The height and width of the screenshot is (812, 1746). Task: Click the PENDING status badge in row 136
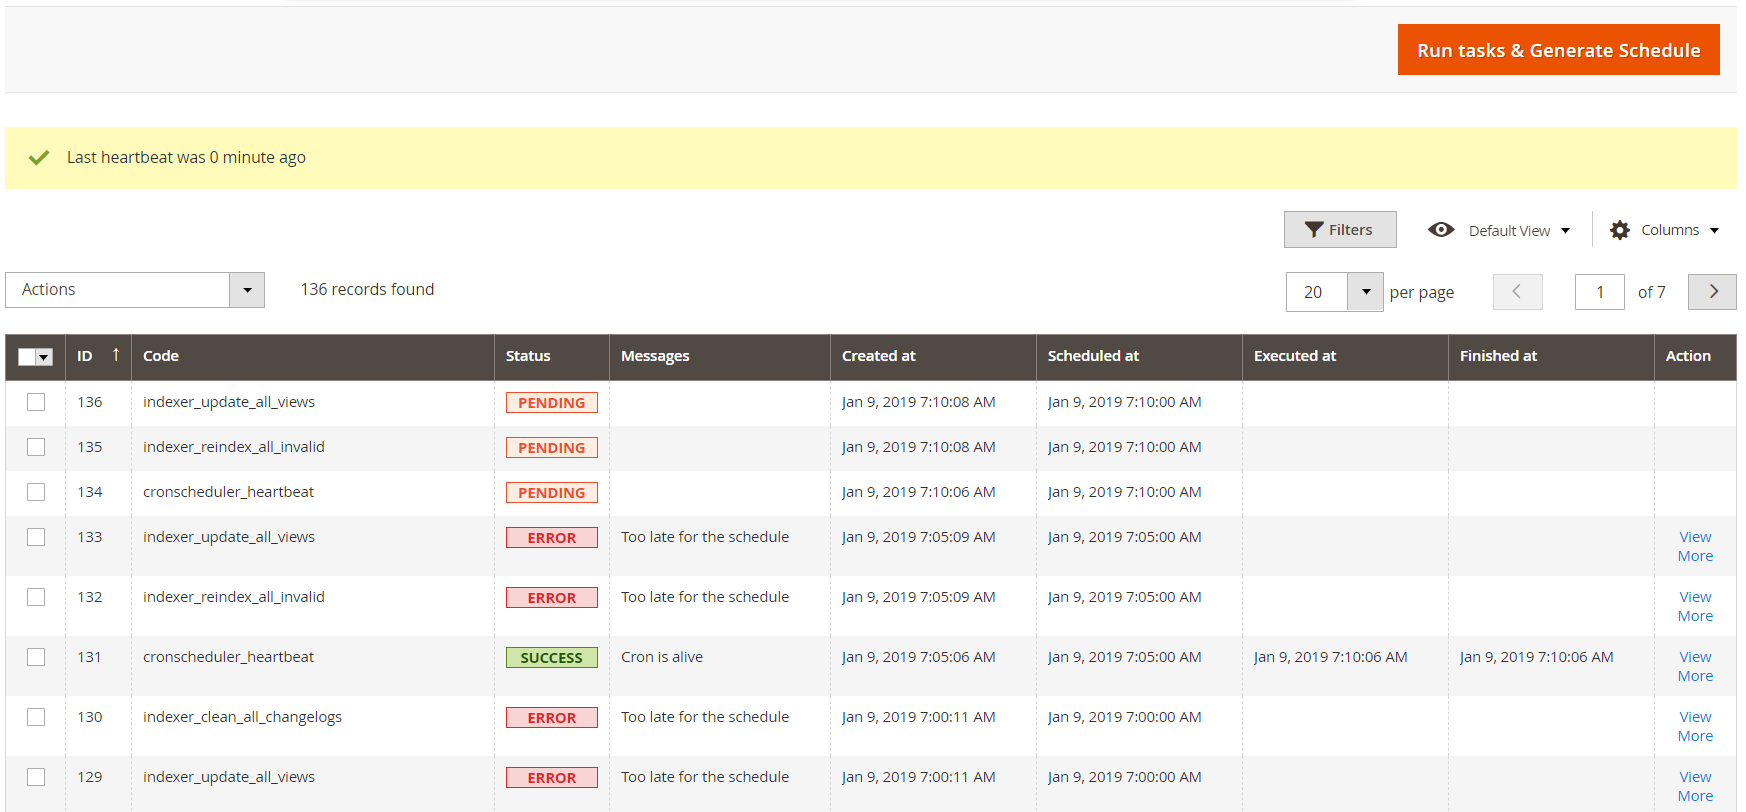(552, 403)
